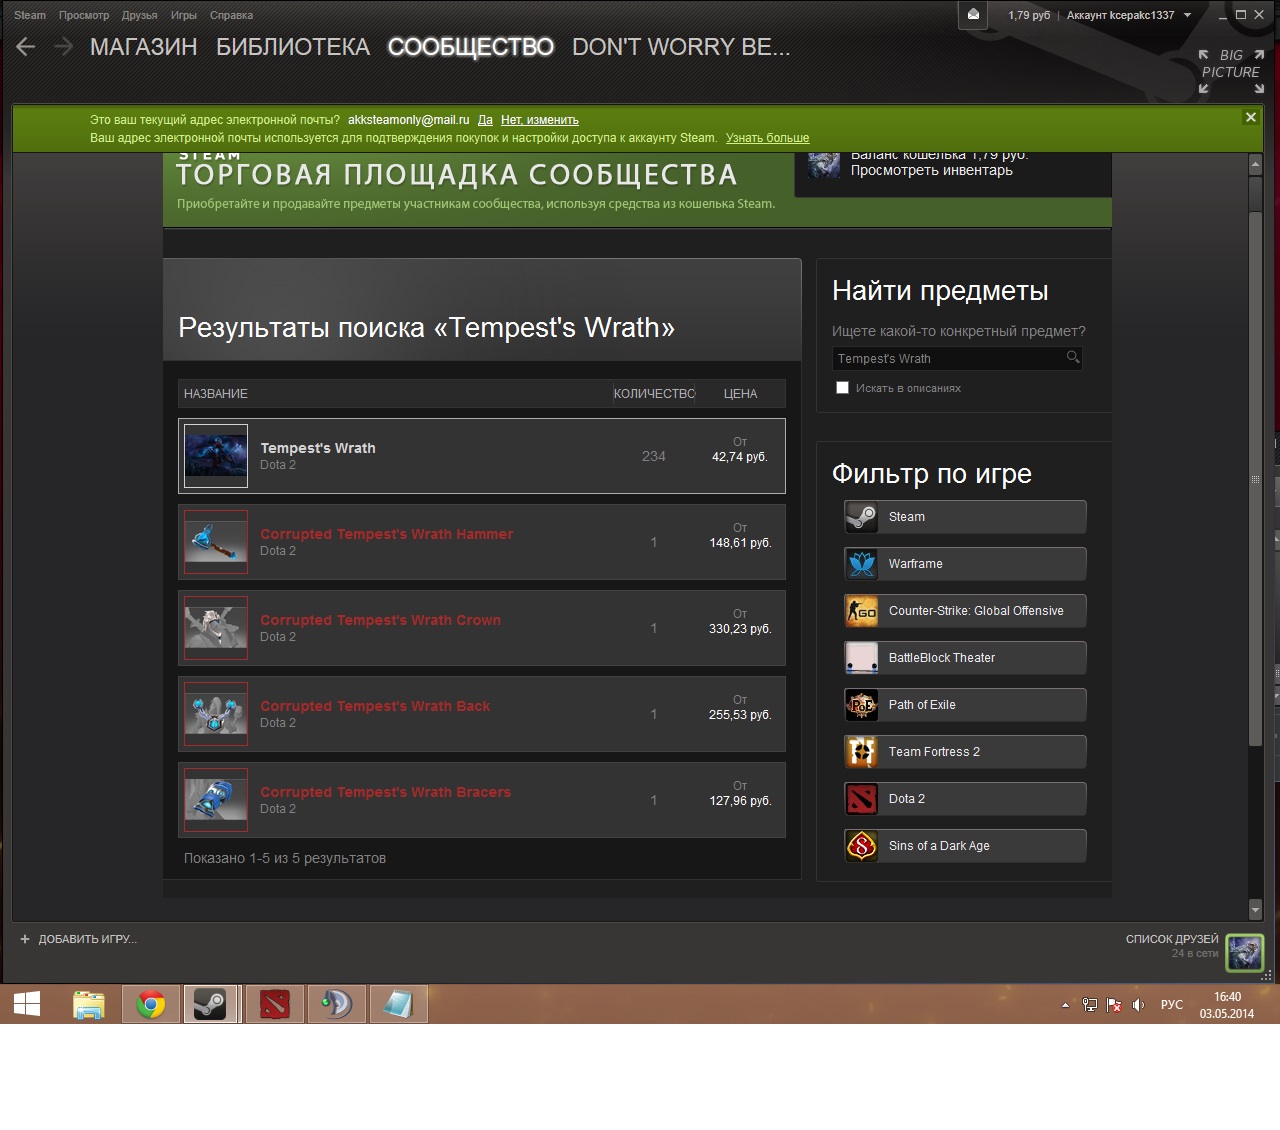Switch input language РУС

(x=1172, y=1005)
